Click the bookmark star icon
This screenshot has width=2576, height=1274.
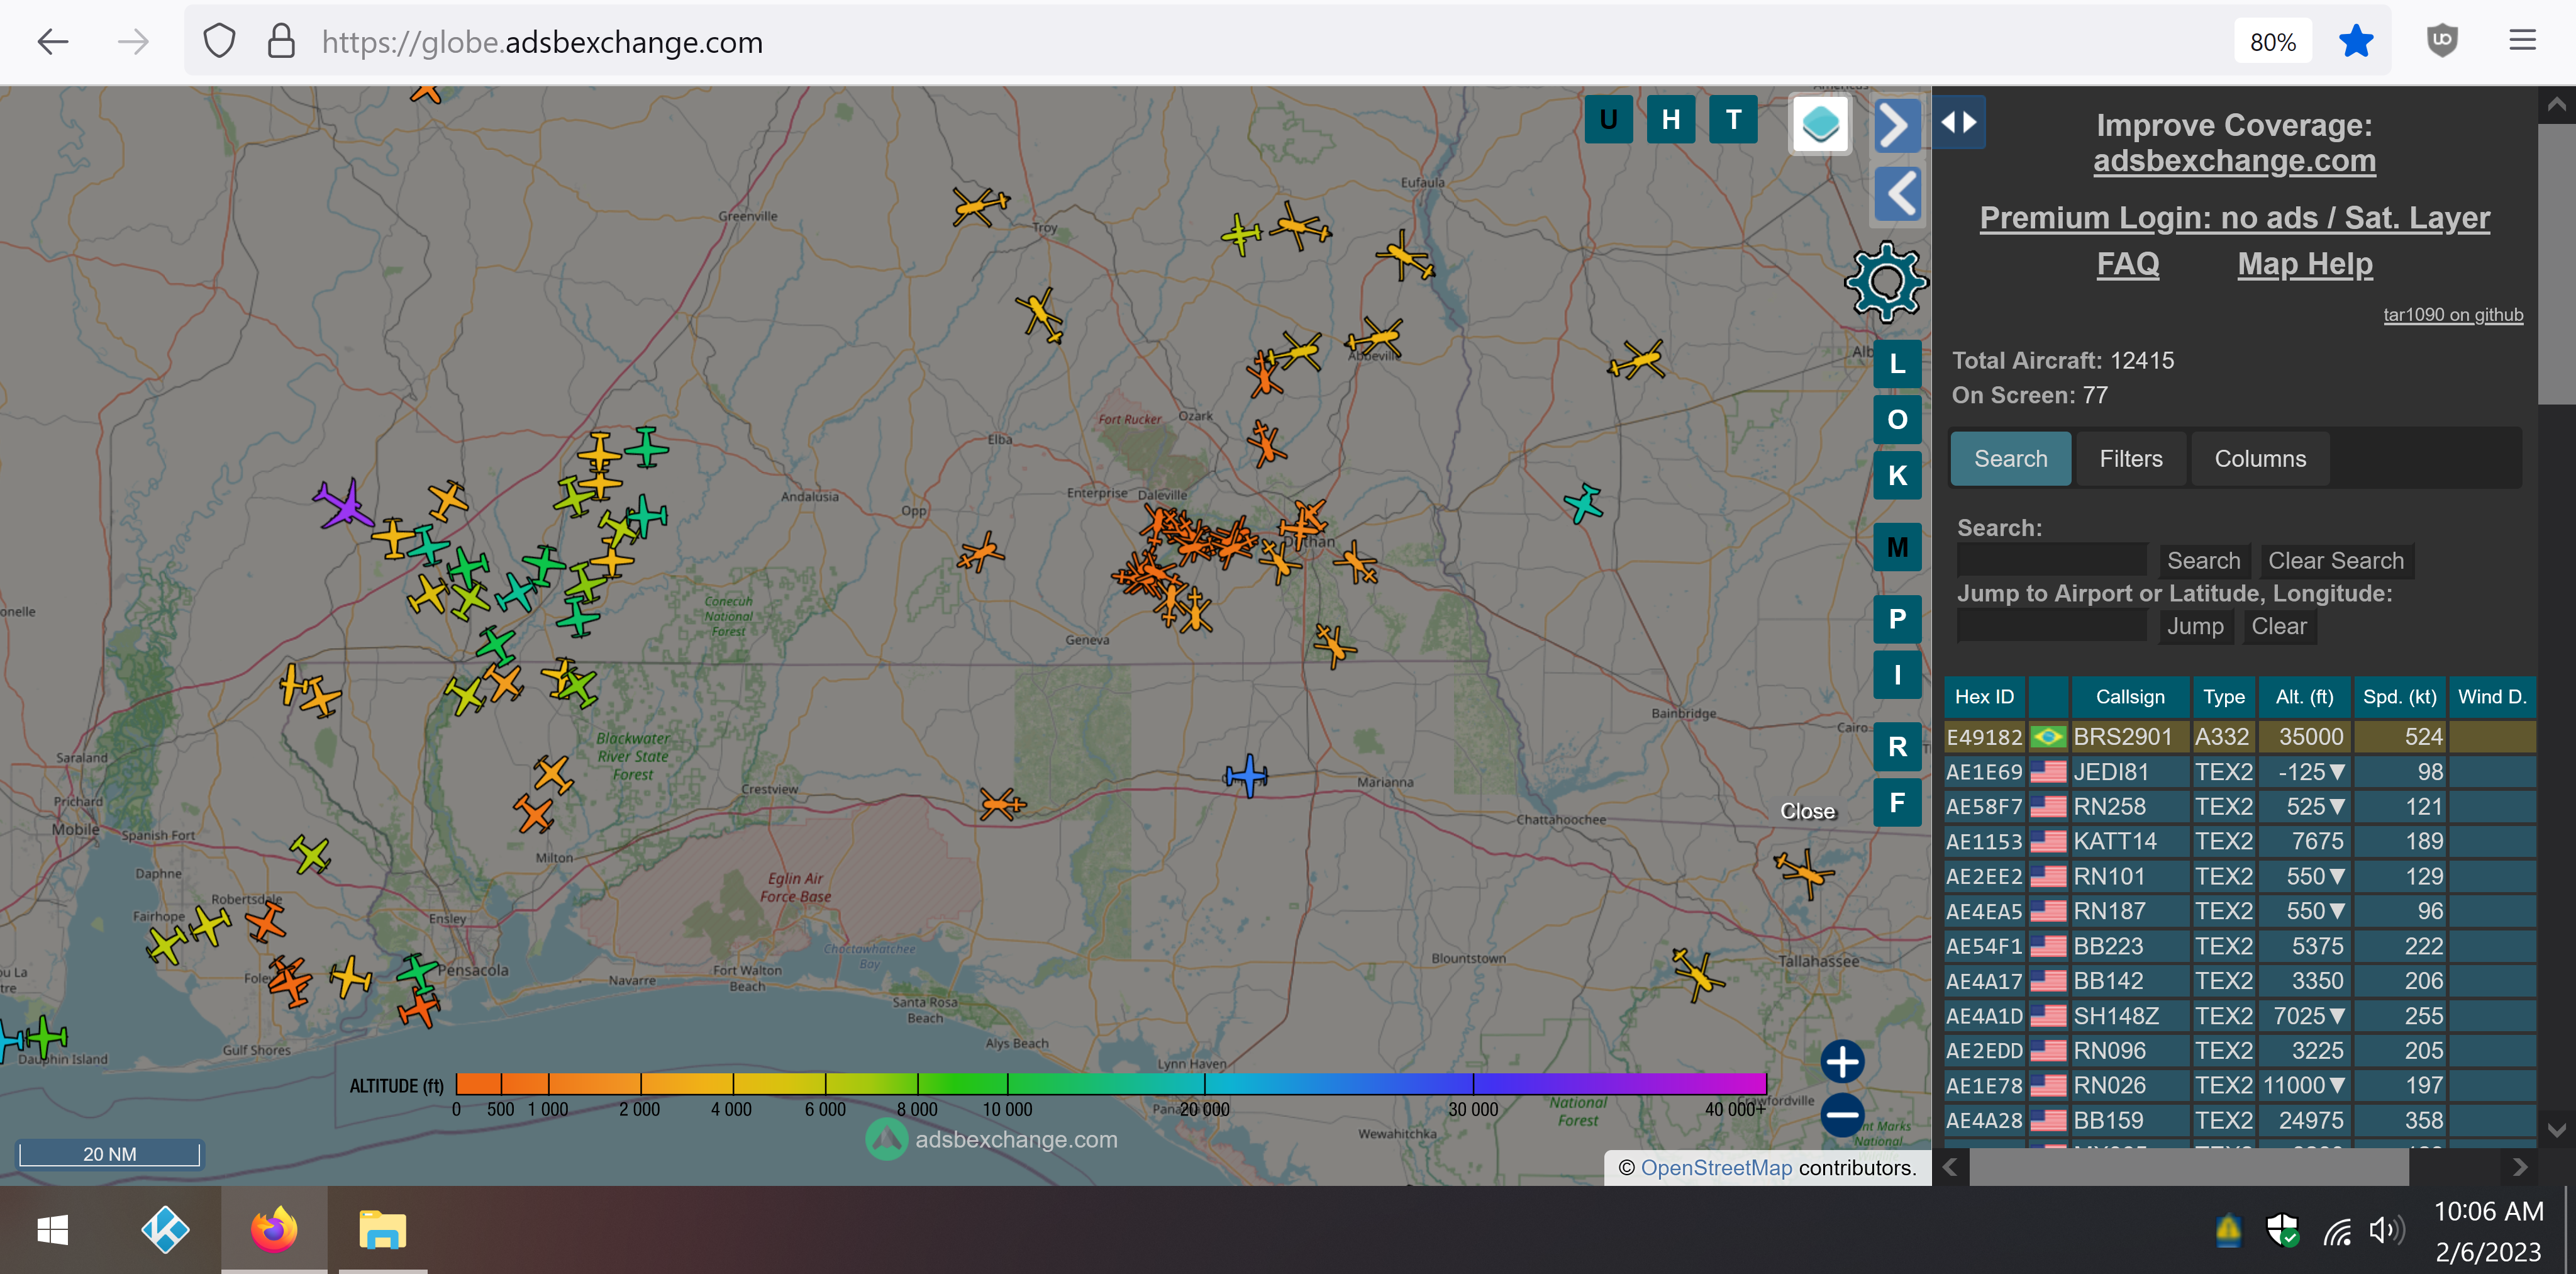2356,42
